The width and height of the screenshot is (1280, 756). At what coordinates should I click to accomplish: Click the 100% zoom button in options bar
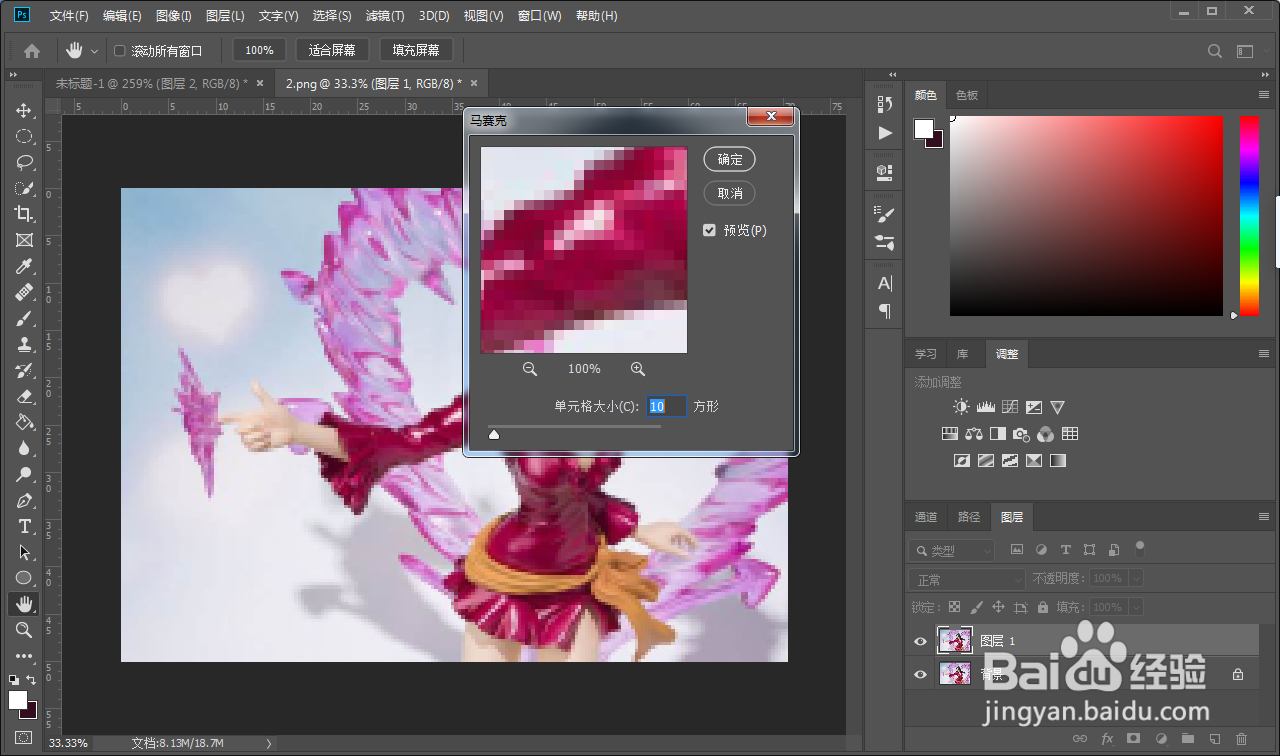click(x=259, y=50)
